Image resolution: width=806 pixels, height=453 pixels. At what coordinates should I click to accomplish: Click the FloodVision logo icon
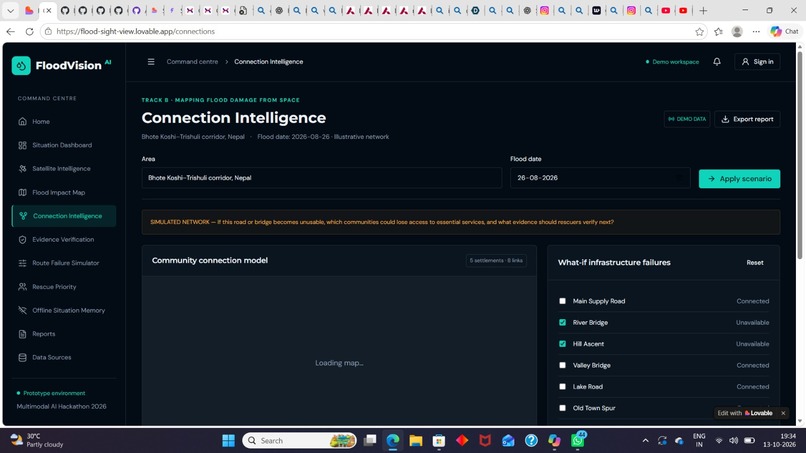click(21, 66)
